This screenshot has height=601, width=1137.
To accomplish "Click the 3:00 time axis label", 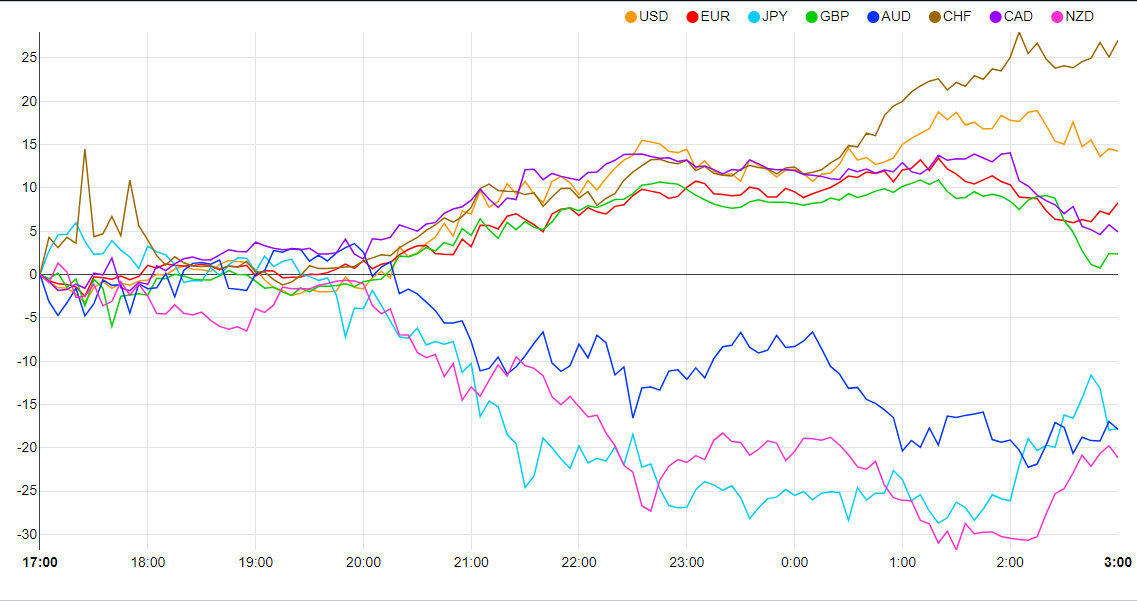I will tap(1117, 562).
